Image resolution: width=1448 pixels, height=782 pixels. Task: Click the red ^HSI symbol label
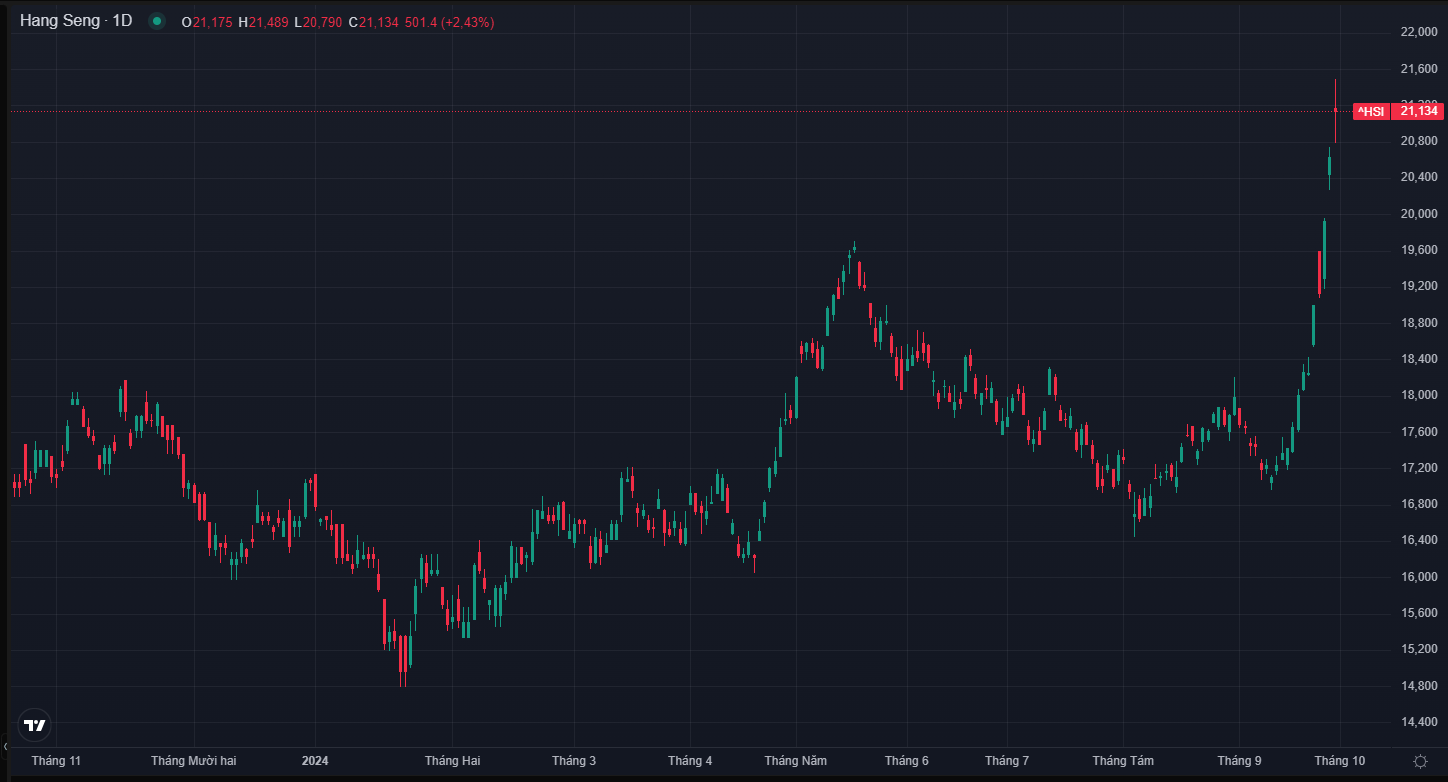(x=1370, y=111)
